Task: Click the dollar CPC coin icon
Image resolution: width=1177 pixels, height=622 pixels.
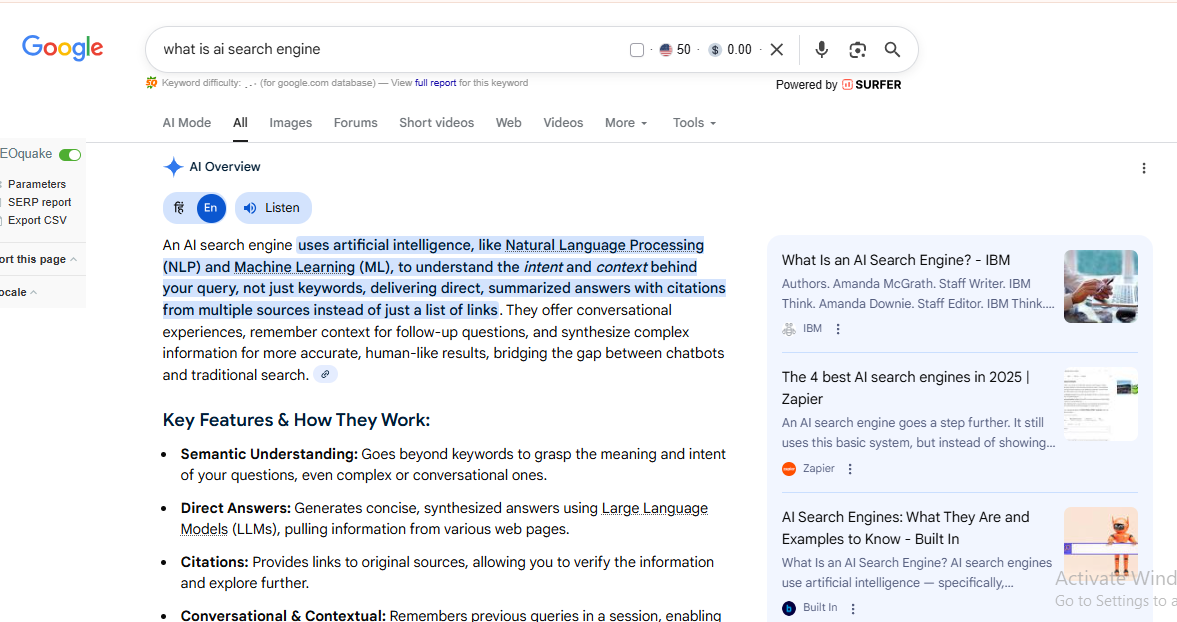Action: pyautogui.click(x=715, y=50)
